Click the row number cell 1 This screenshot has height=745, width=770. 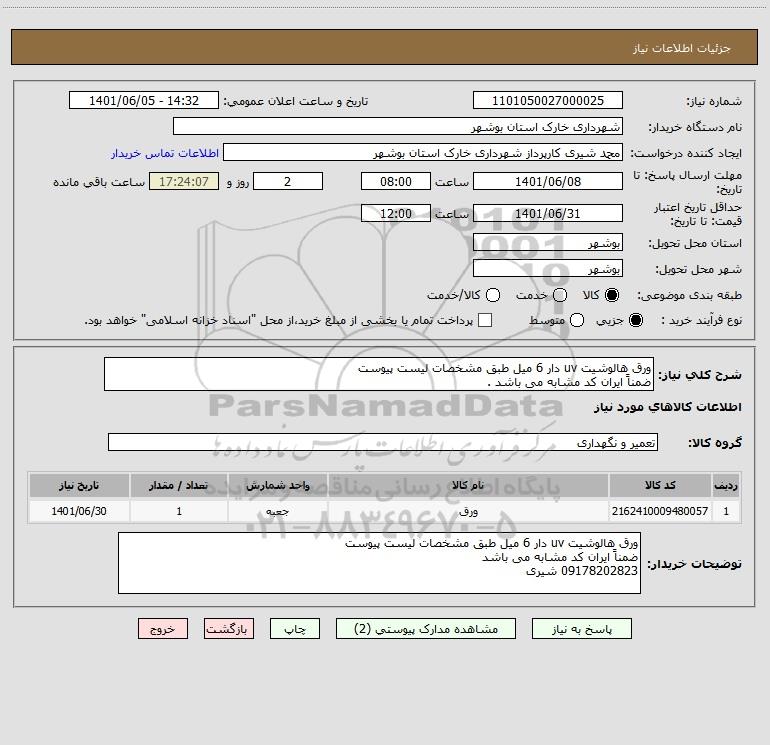[726, 511]
